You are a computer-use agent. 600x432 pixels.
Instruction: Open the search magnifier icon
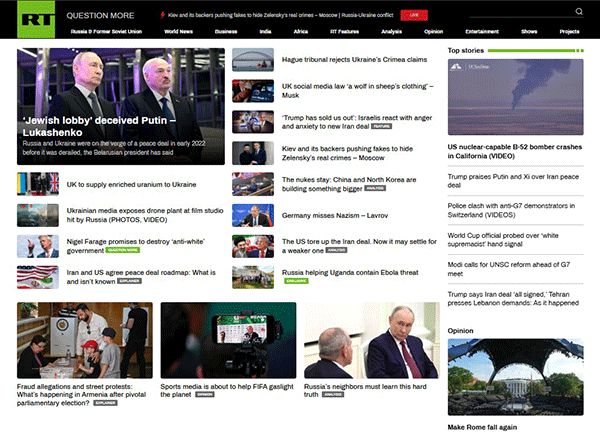[579, 11]
